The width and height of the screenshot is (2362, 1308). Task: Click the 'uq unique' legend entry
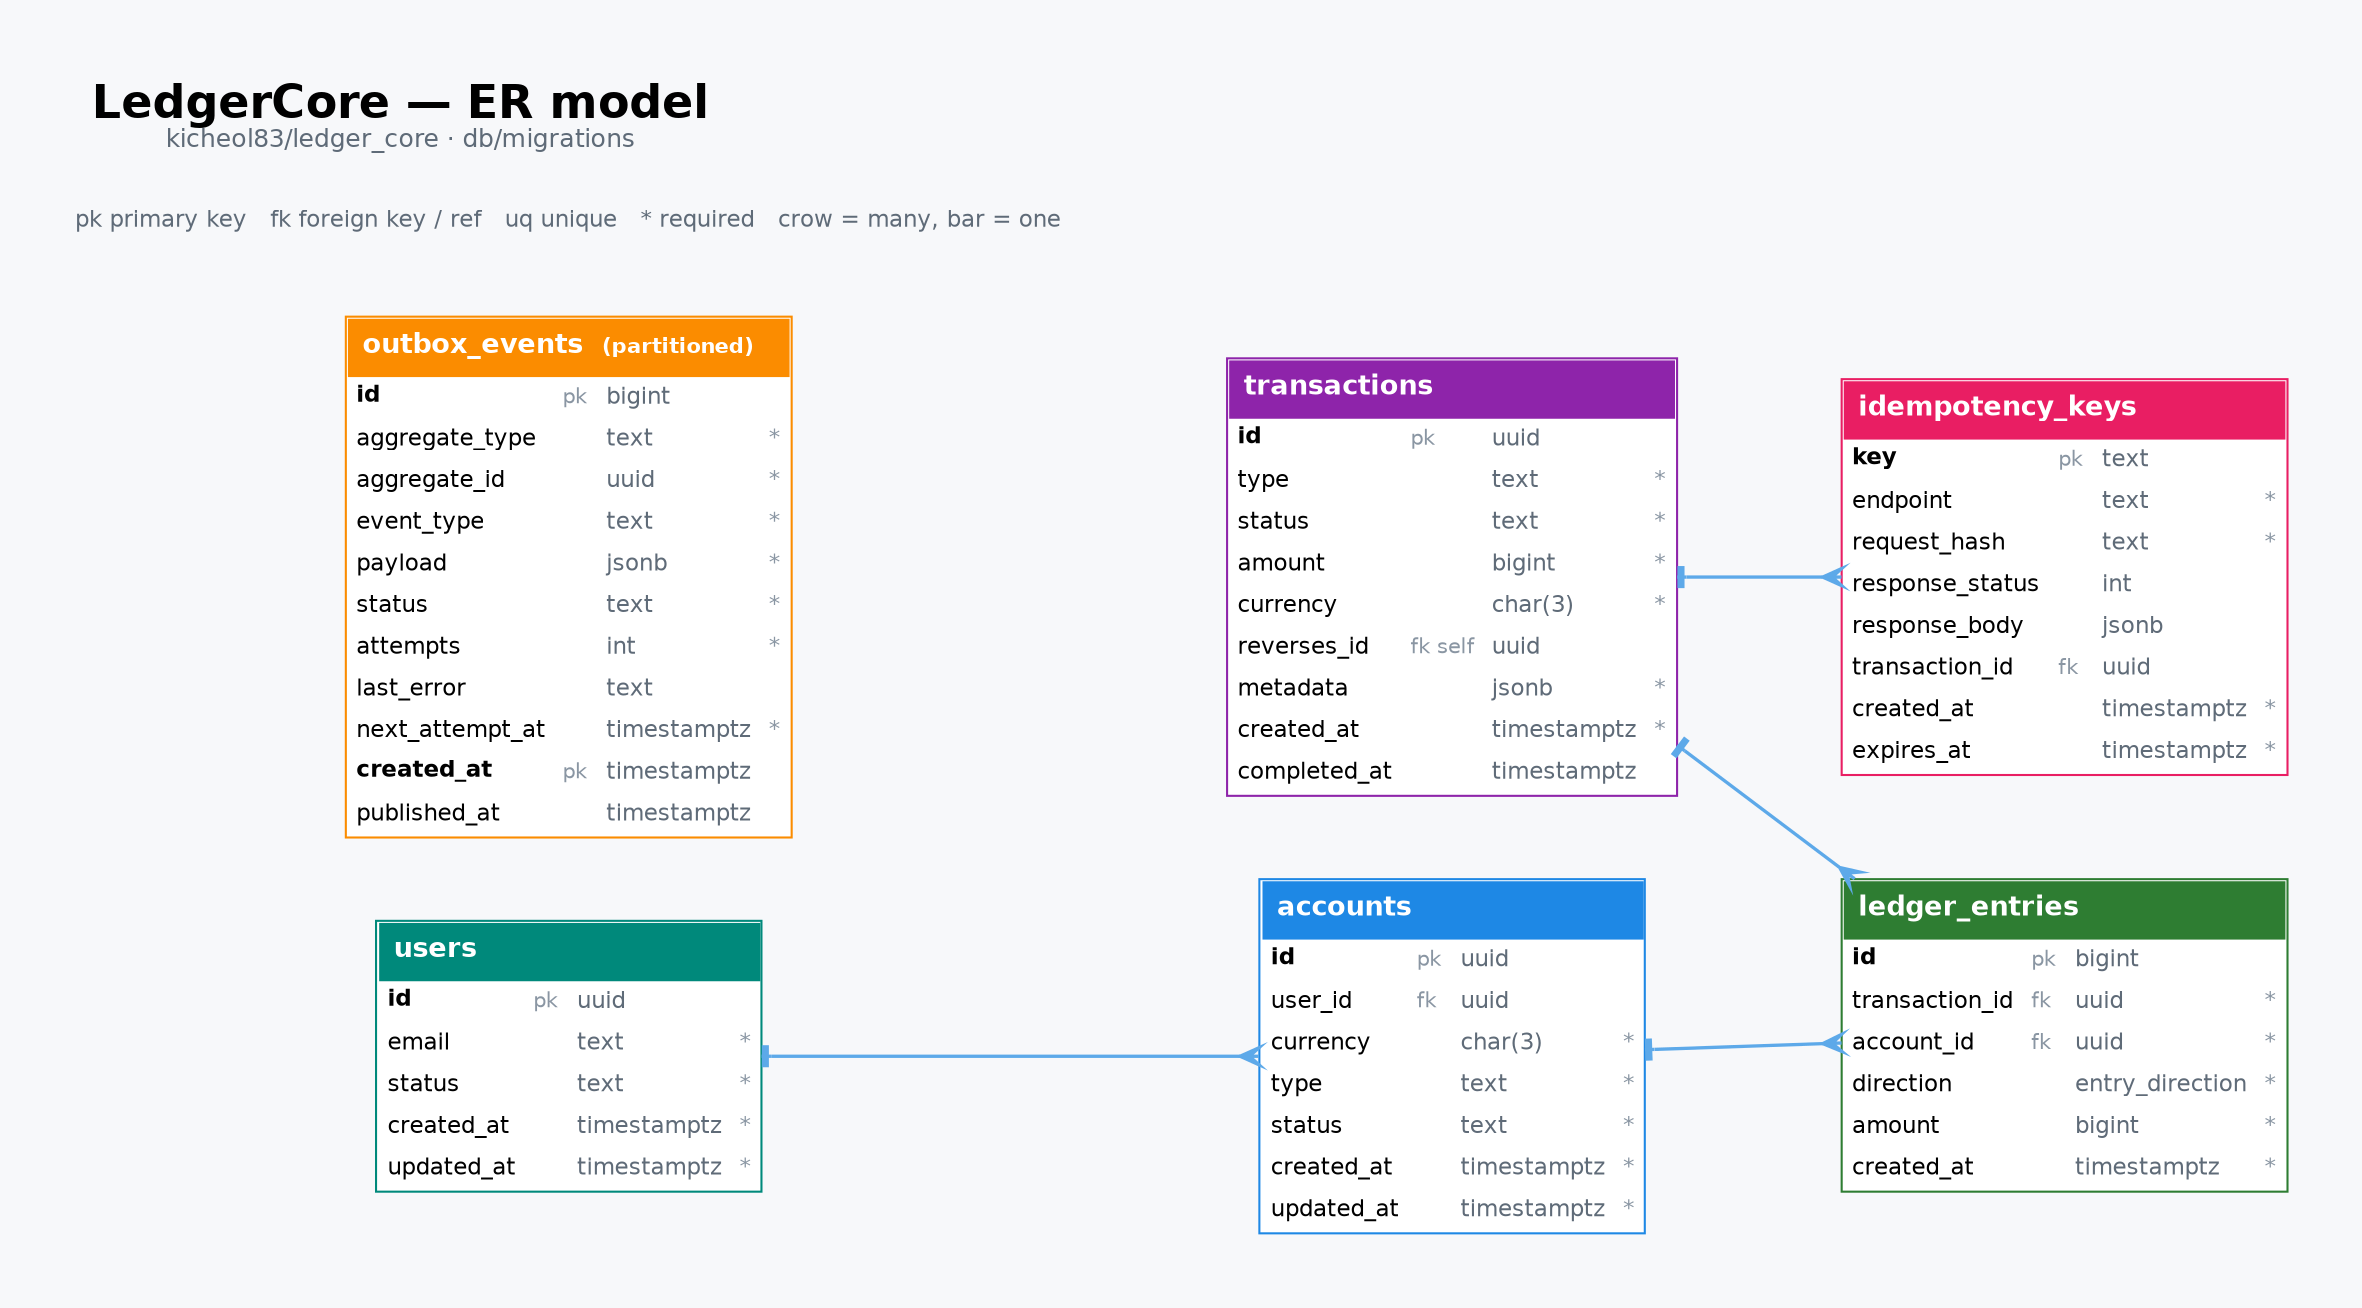(561, 220)
